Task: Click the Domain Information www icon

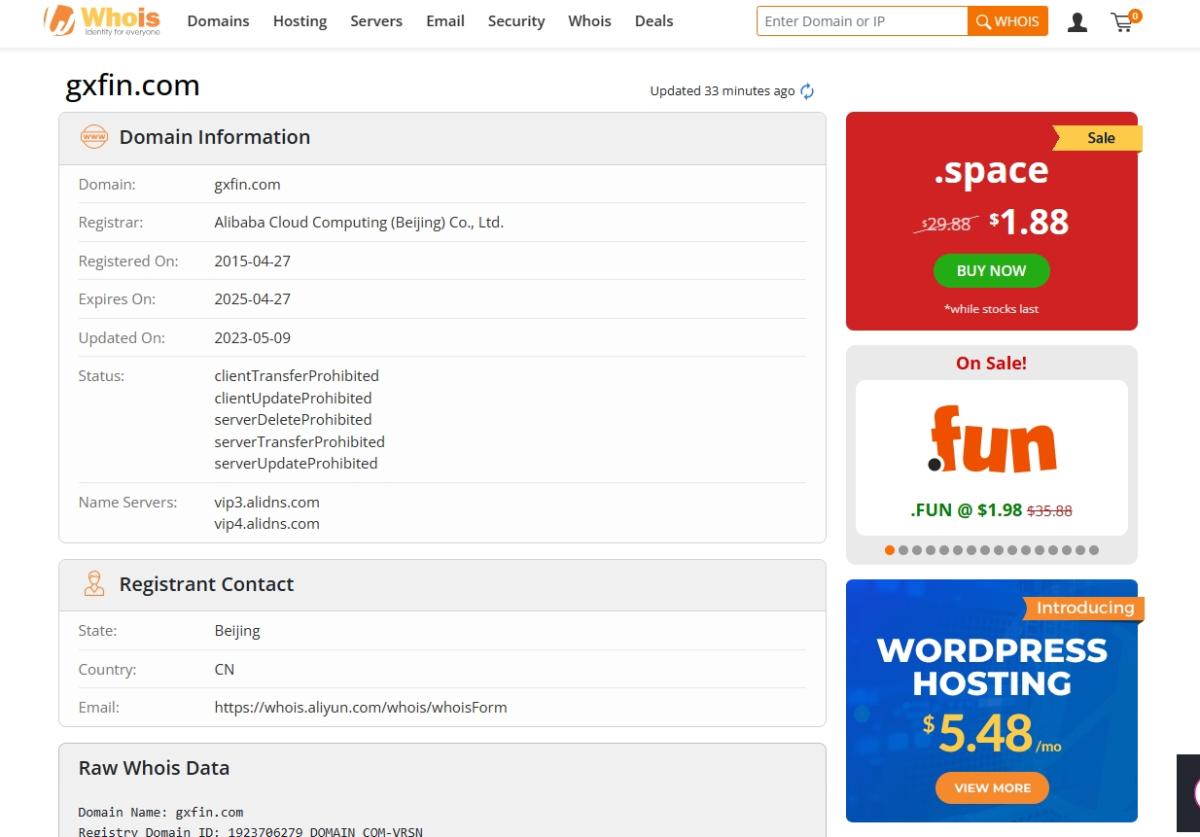Action: tap(94, 137)
